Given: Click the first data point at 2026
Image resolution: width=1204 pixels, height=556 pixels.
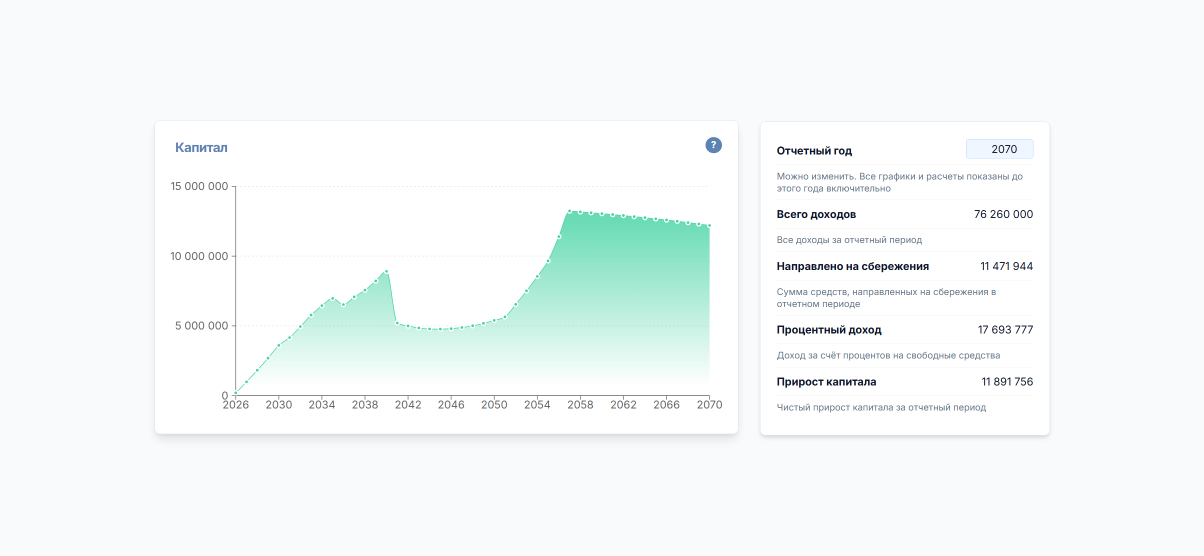Looking at the screenshot, I should (x=236, y=393).
